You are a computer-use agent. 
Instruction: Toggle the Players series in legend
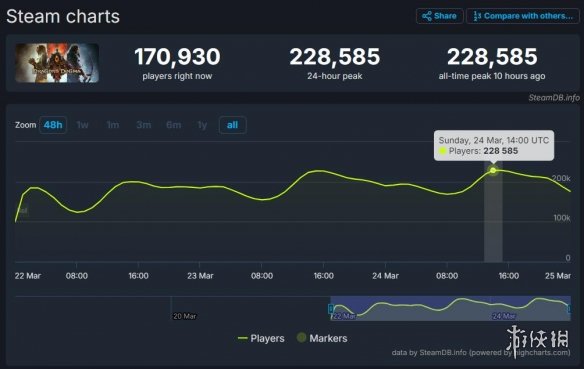(261, 338)
